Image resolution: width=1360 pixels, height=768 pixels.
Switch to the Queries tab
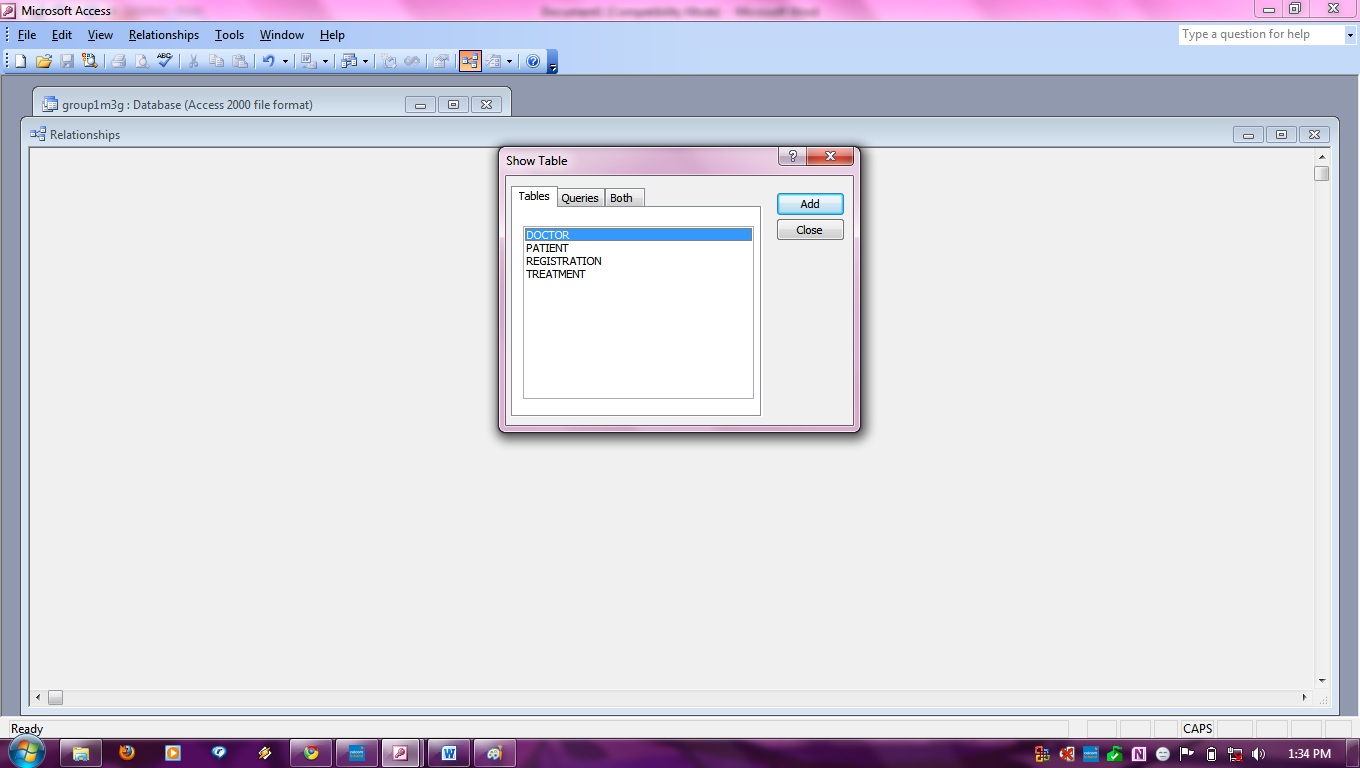580,197
